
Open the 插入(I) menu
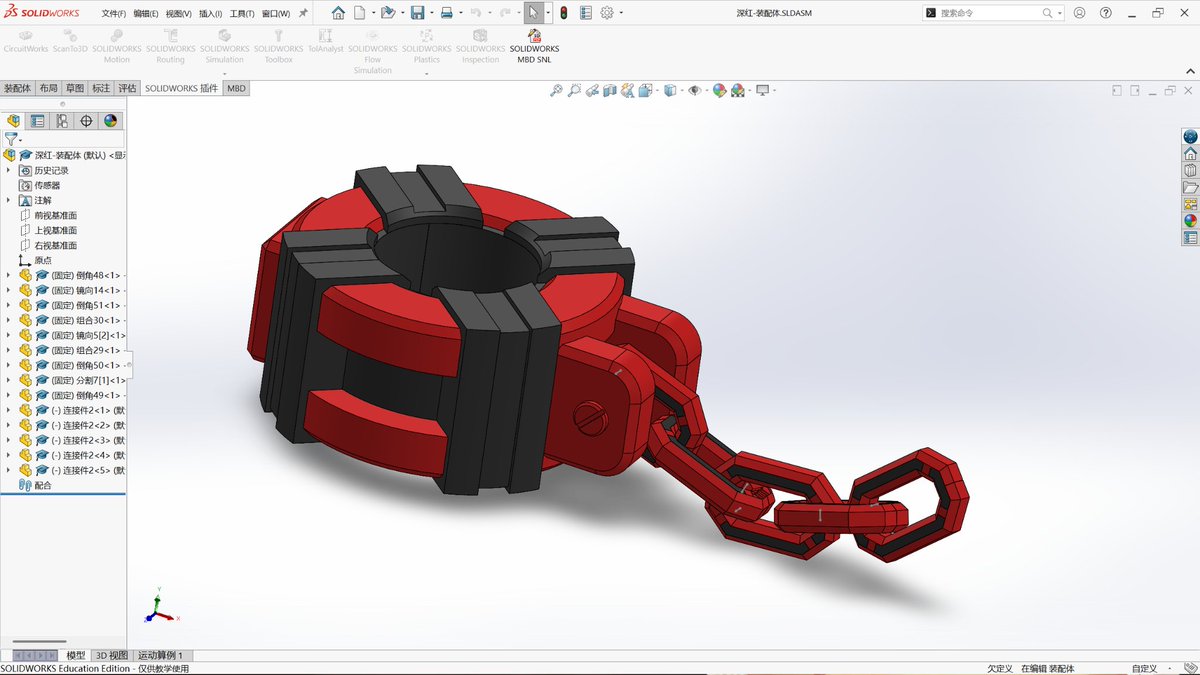pyautogui.click(x=211, y=14)
